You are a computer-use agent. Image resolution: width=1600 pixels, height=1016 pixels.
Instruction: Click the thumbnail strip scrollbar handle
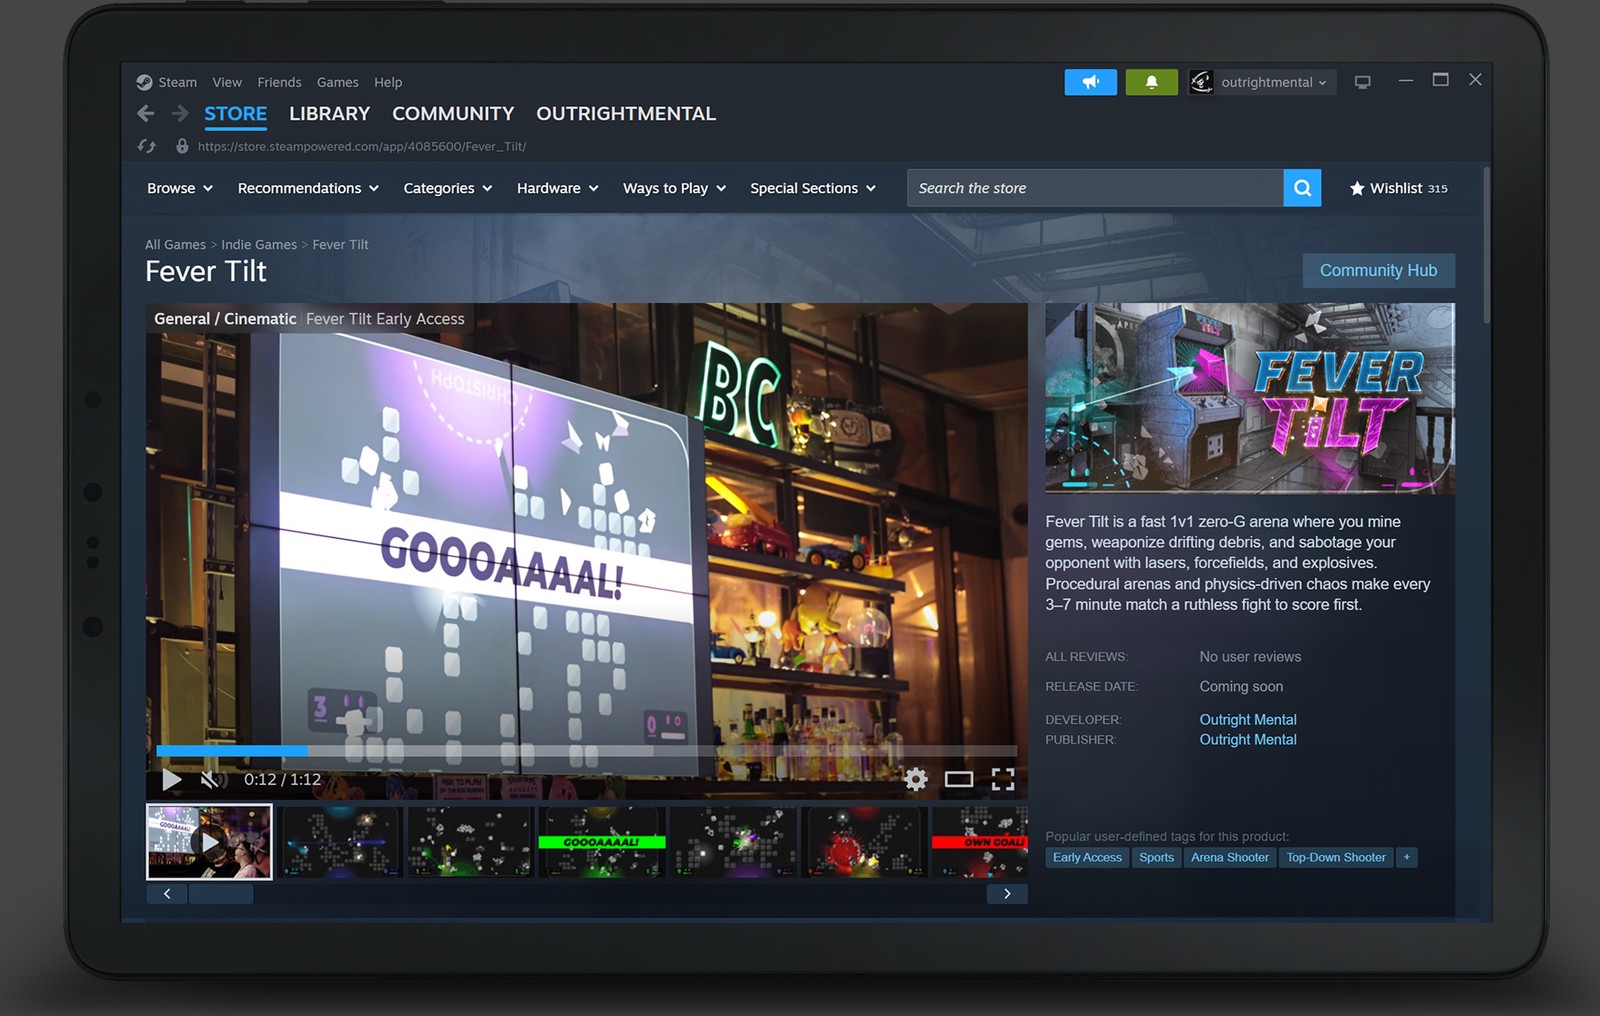(221, 894)
